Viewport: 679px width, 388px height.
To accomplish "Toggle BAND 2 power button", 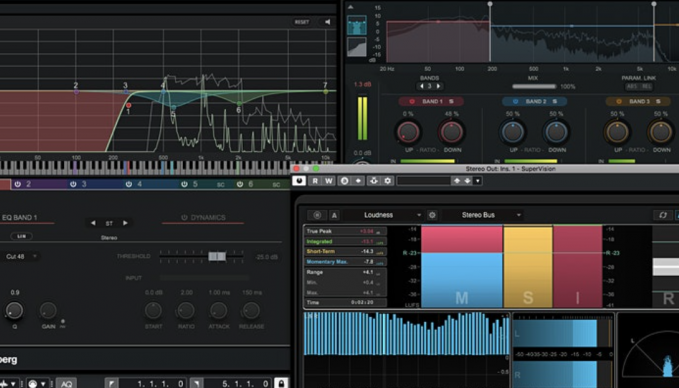I will click(x=515, y=101).
